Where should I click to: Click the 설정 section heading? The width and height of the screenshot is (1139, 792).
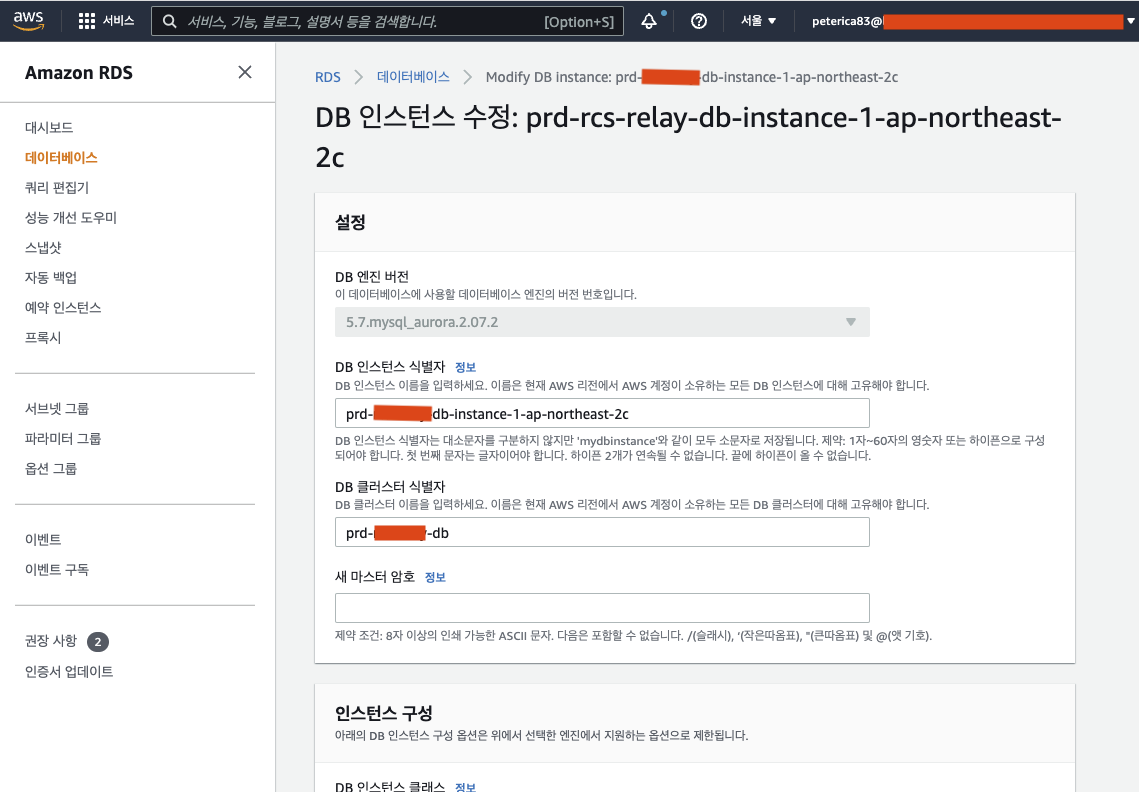coord(350,222)
